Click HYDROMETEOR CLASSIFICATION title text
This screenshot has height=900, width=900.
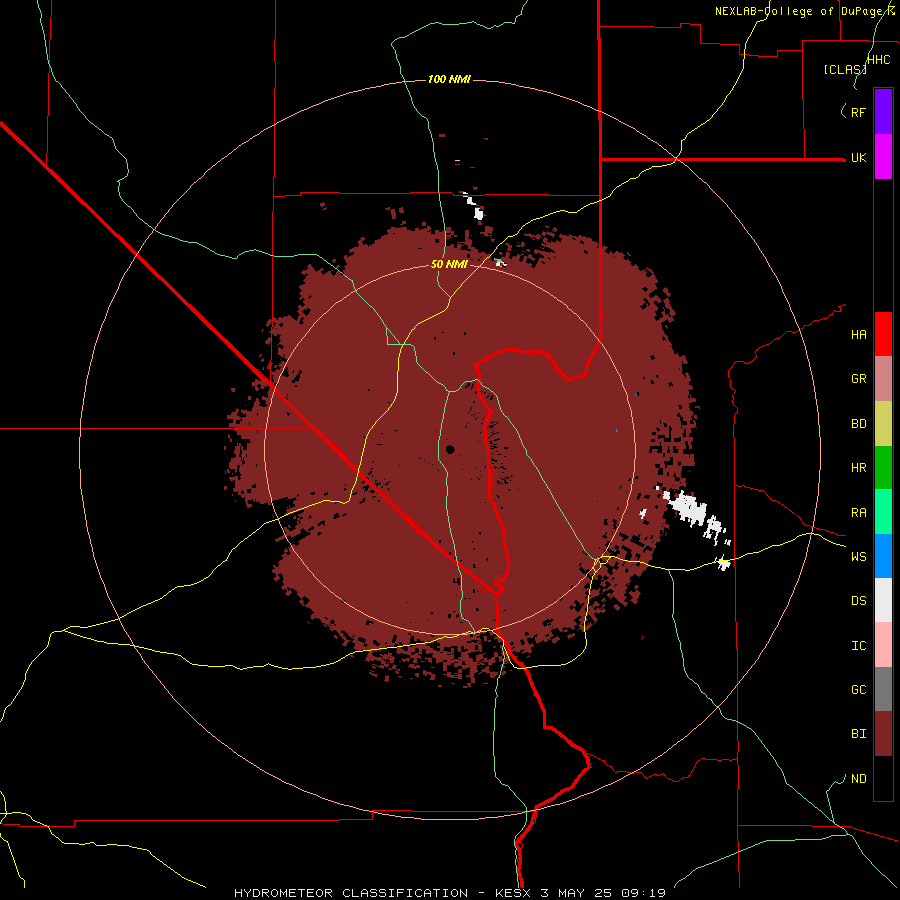[351, 893]
